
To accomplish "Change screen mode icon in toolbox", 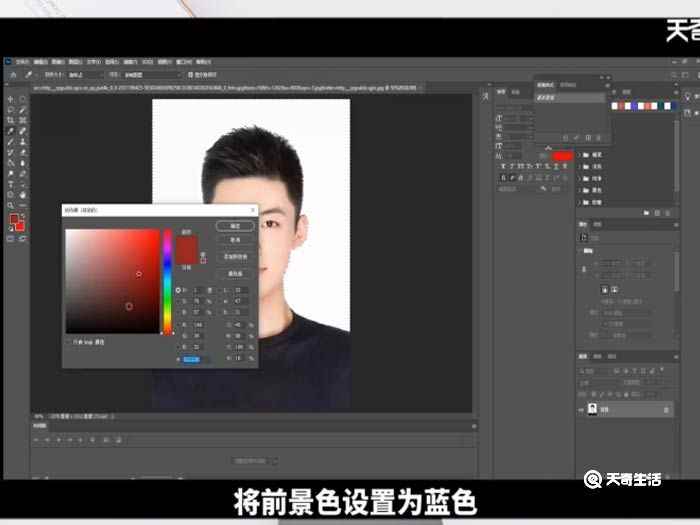I will click(22, 239).
